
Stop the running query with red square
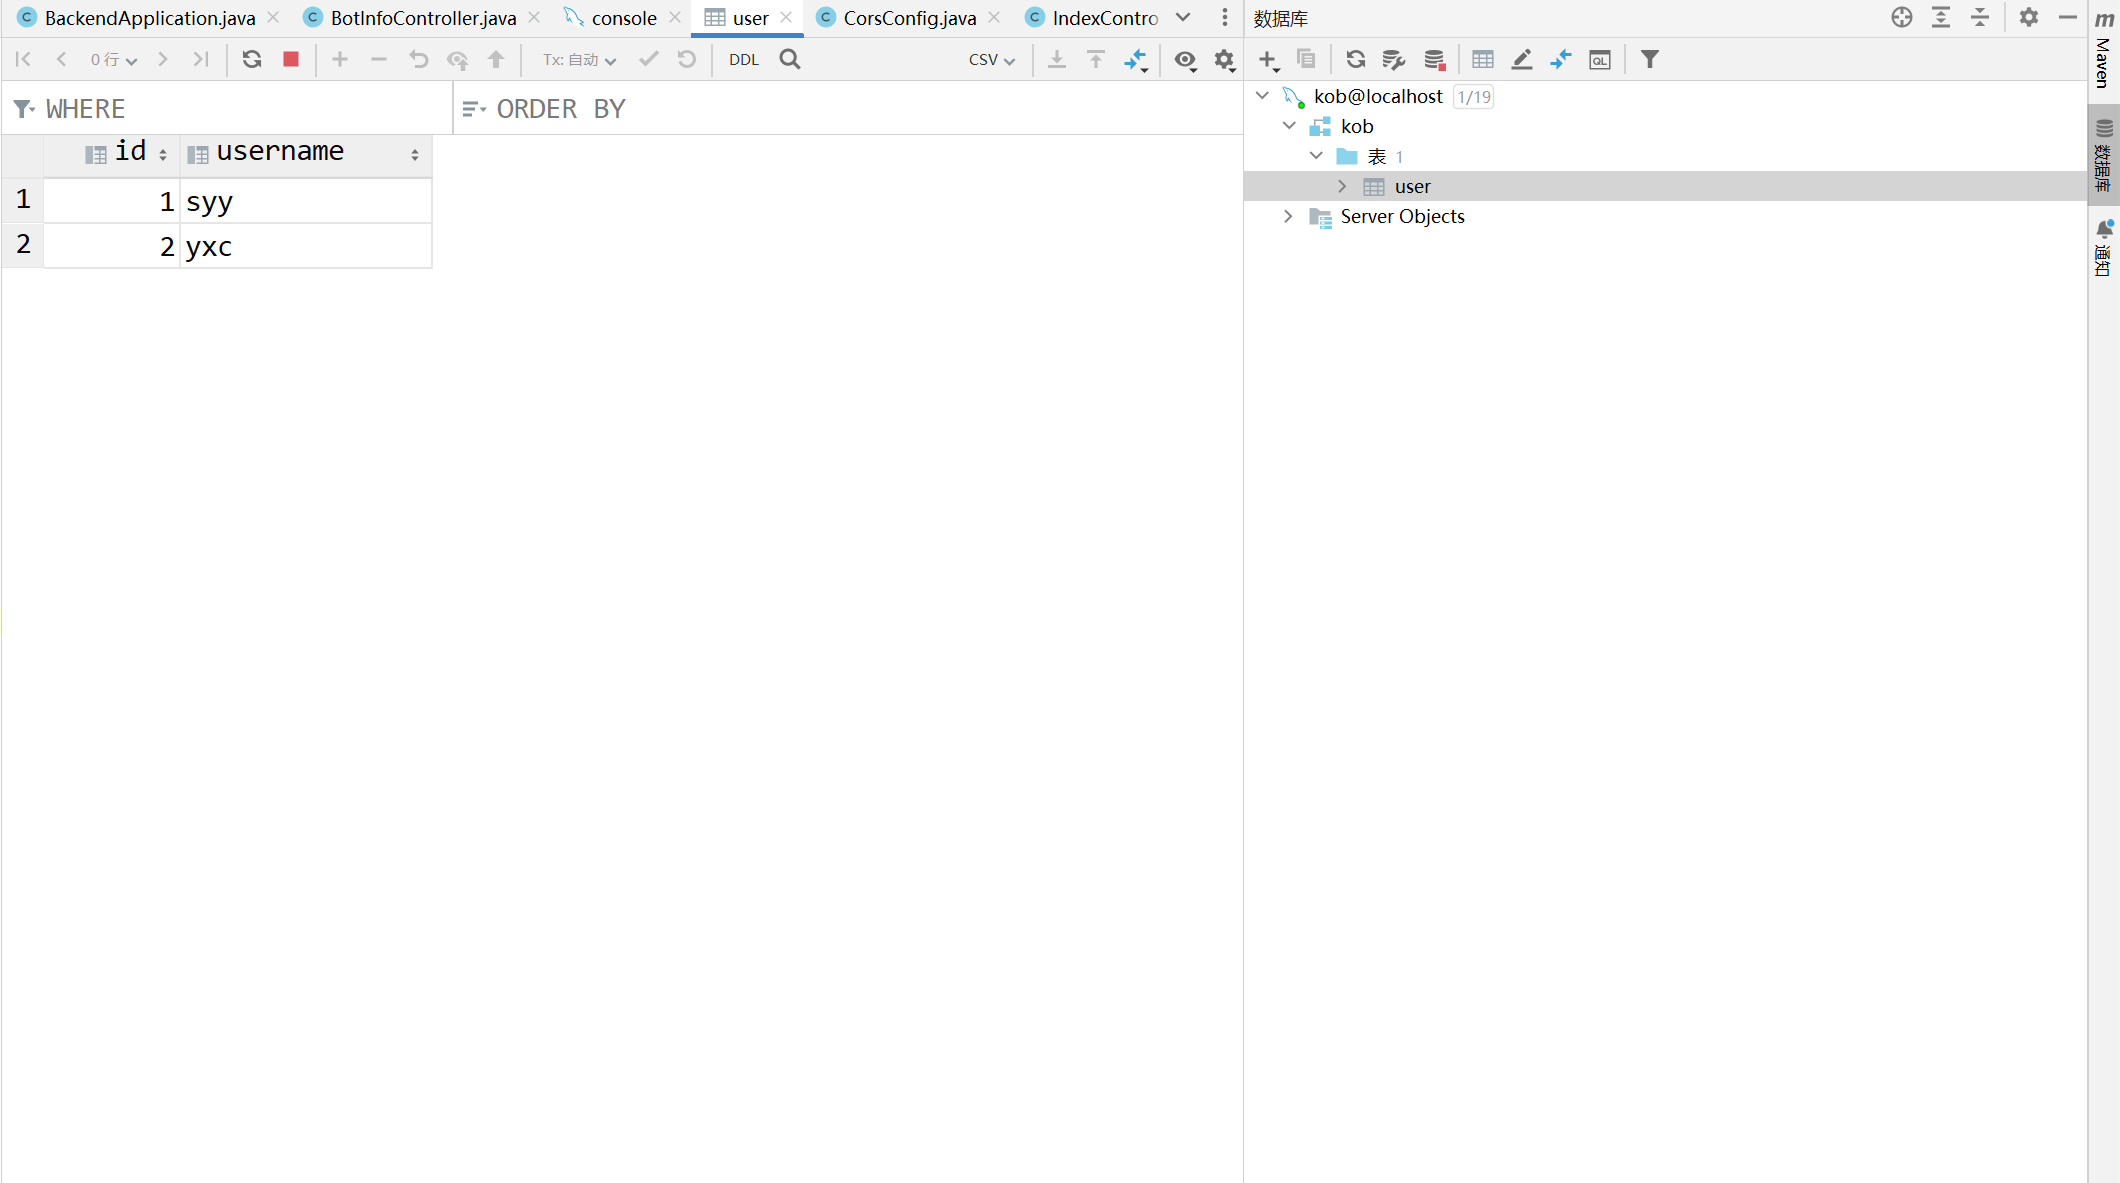coord(291,60)
